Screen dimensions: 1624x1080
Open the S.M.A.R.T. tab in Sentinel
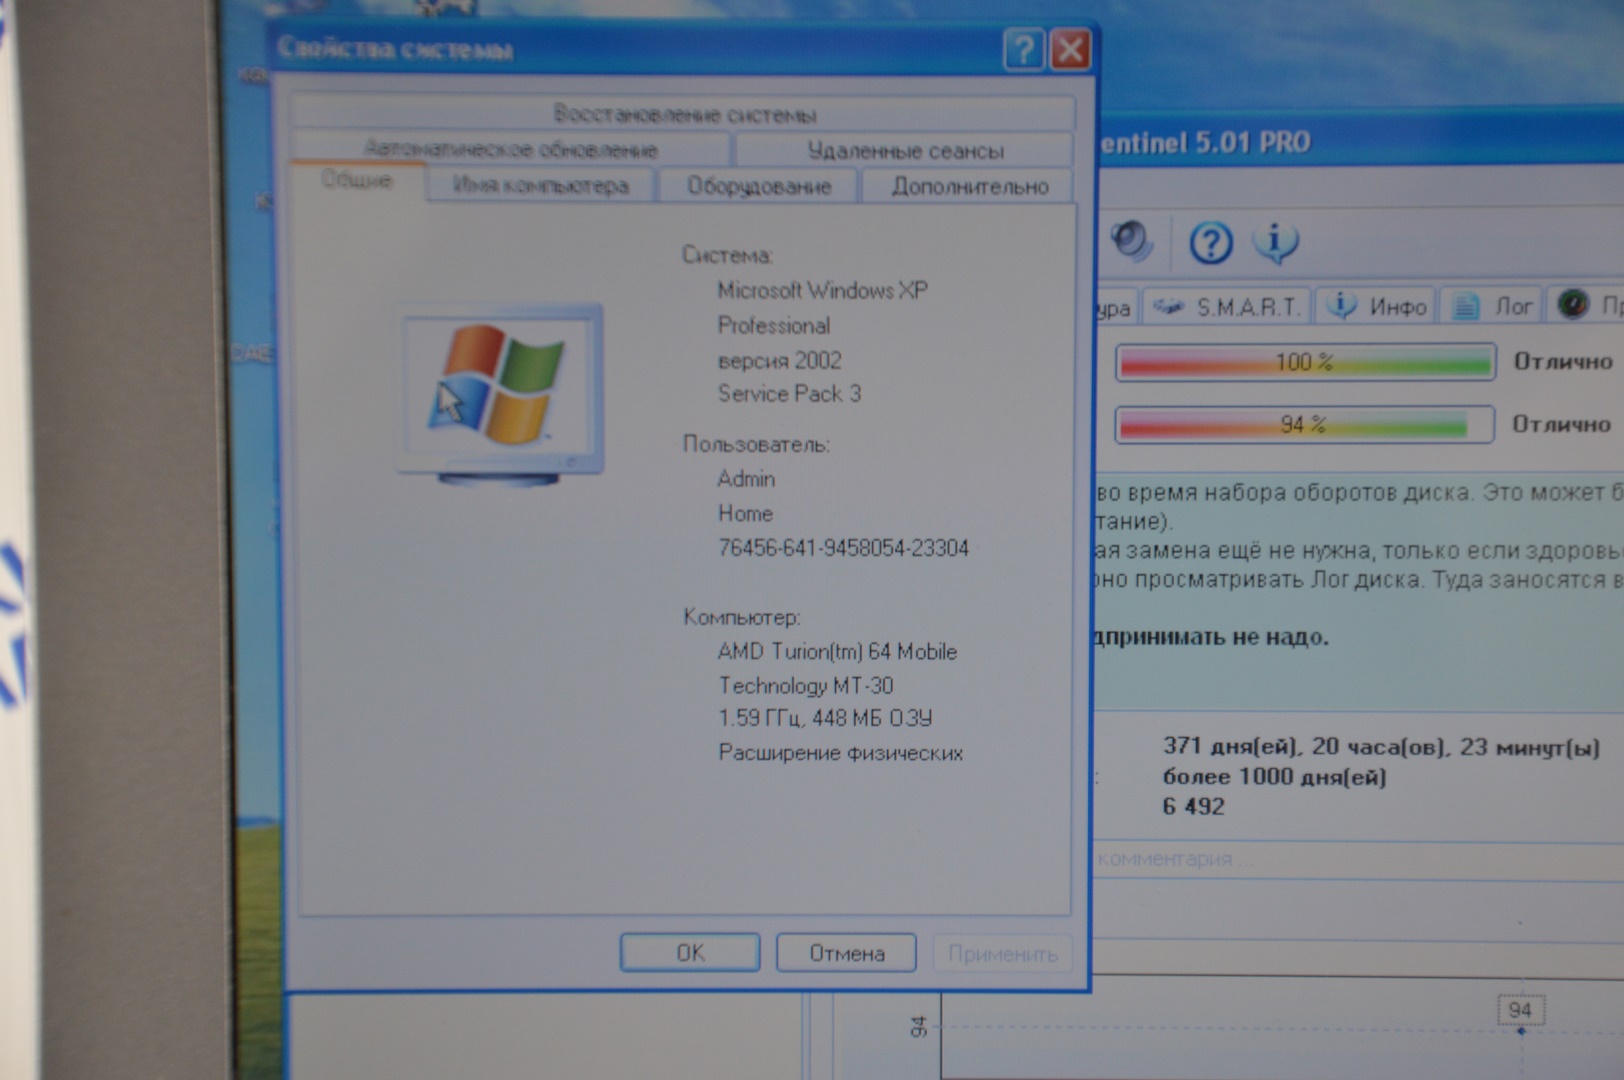click(1227, 306)
